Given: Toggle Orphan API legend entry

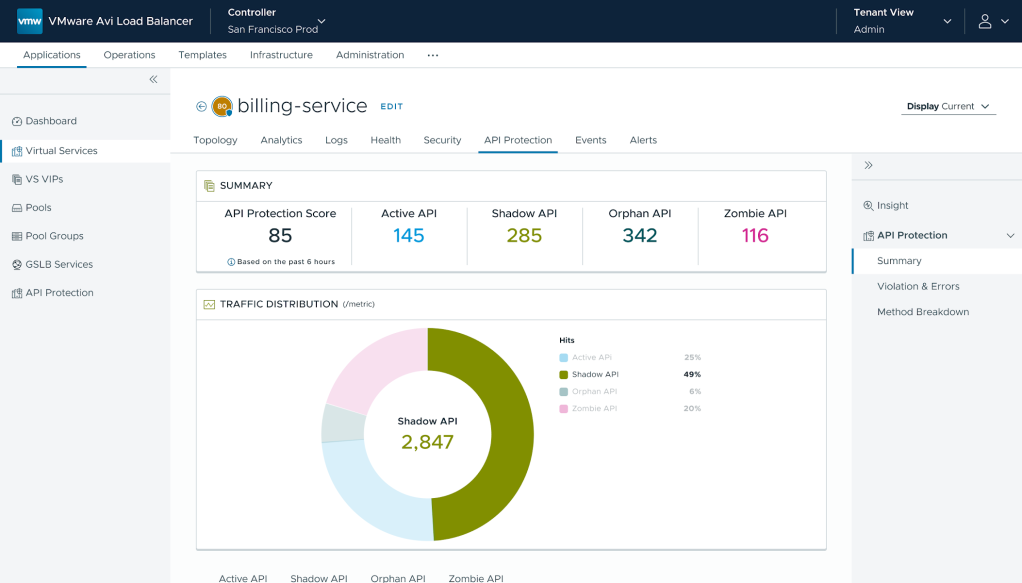Looking at the screenshot, I should [x=588, y=391].
